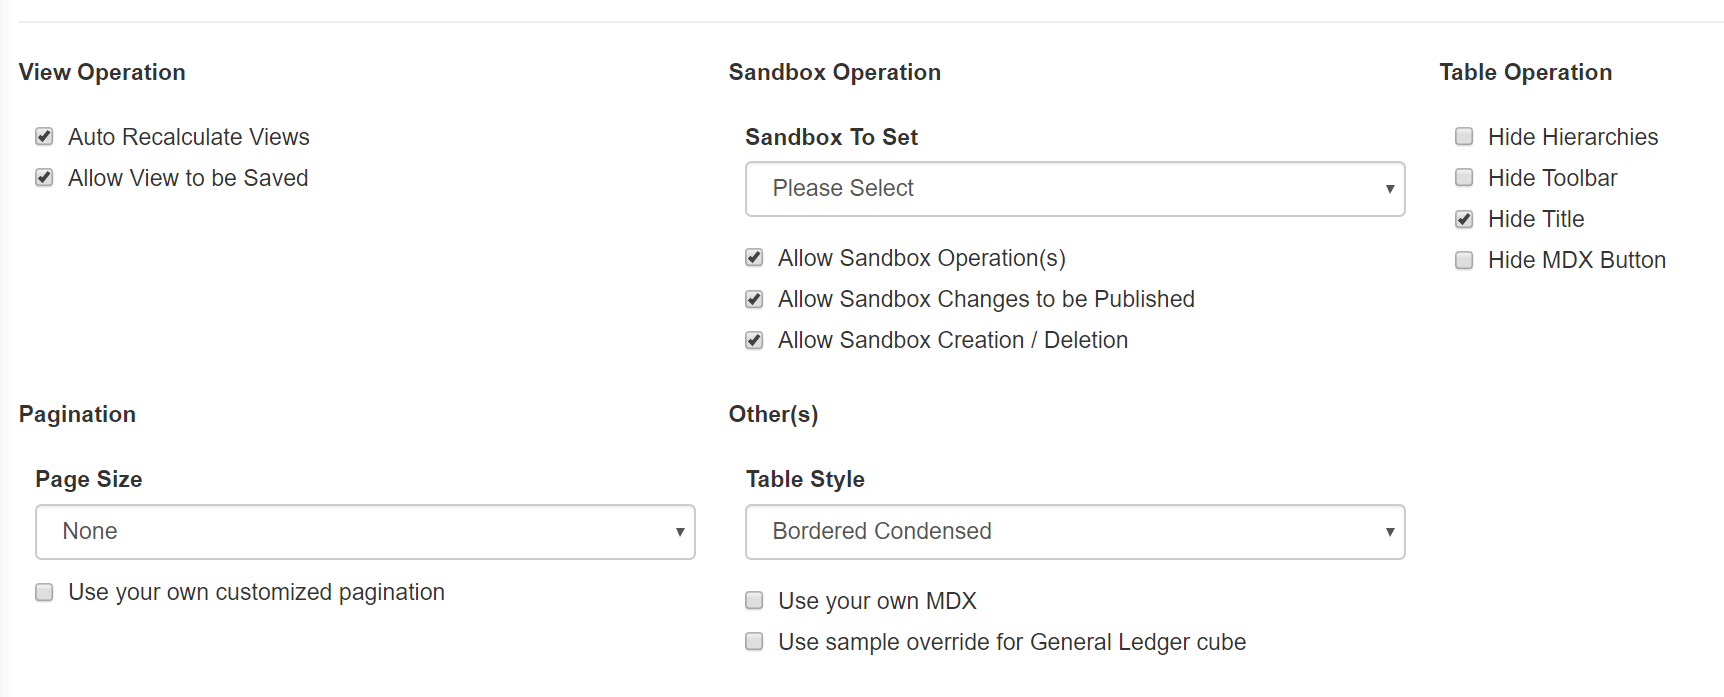Enable sample override for General Ledger cube

(x=755, y=642)
